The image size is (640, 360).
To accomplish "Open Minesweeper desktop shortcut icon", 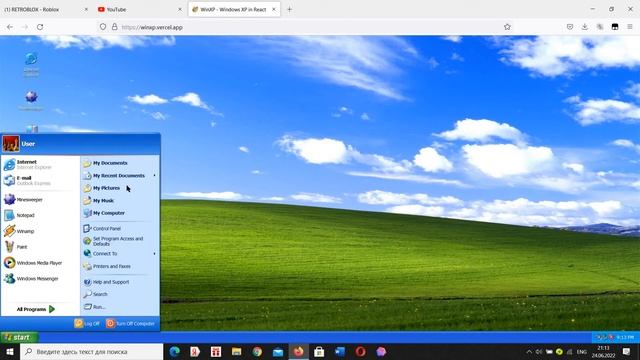I will tap(31, 100).
